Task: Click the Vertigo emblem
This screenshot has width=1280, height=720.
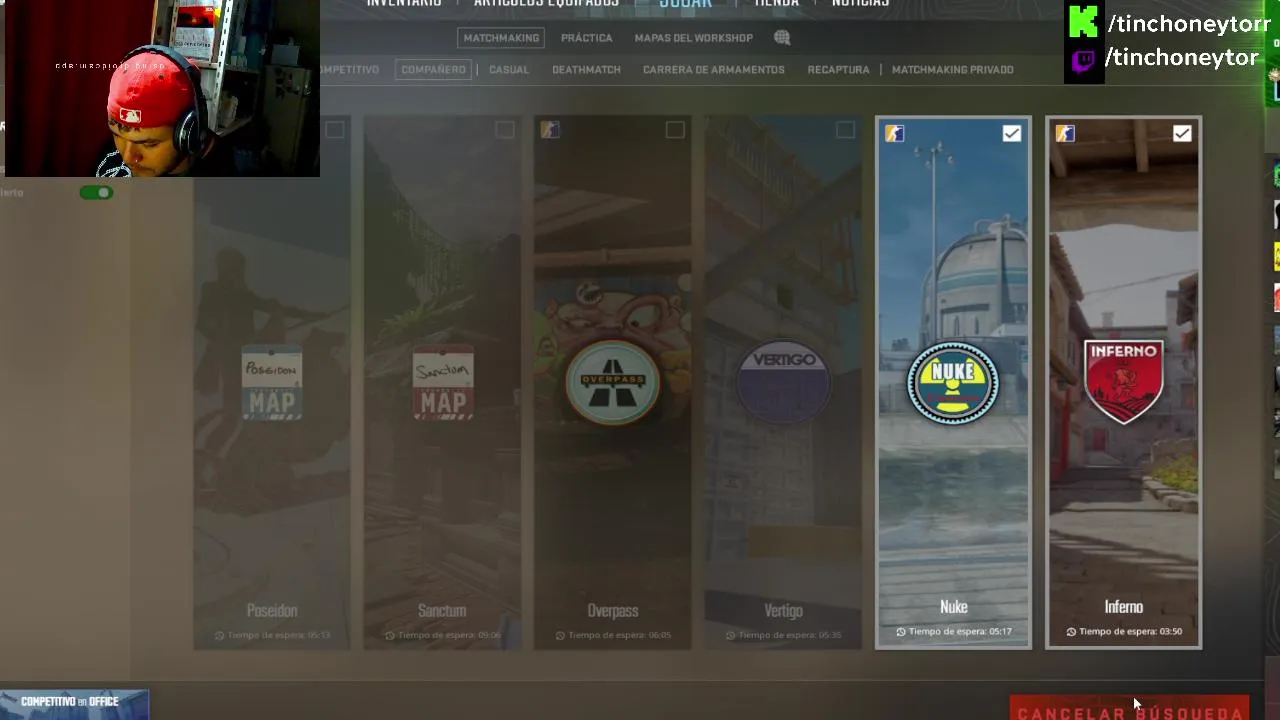Action: click(x=783, y=383)
